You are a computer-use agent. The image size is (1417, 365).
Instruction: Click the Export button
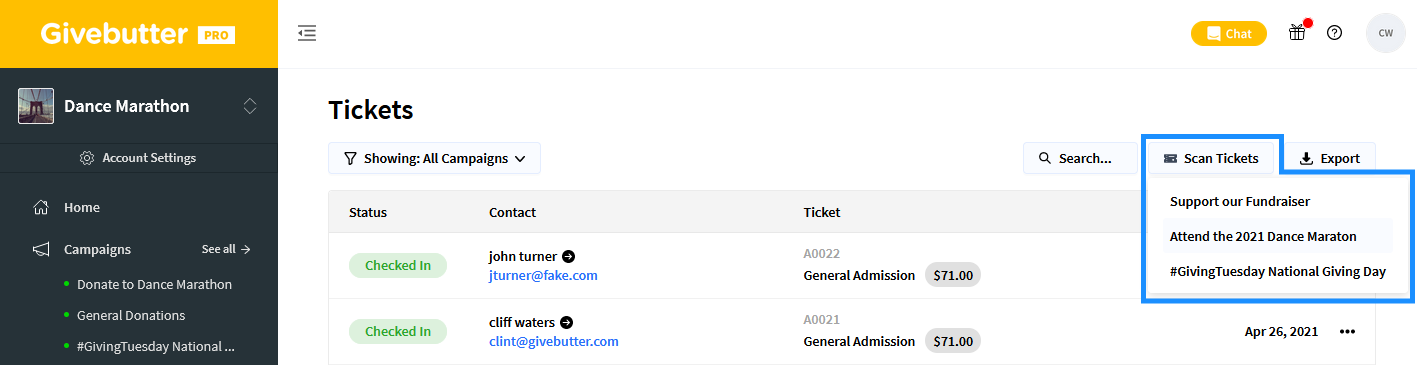pyautogui.click(x=1329, y=158)
